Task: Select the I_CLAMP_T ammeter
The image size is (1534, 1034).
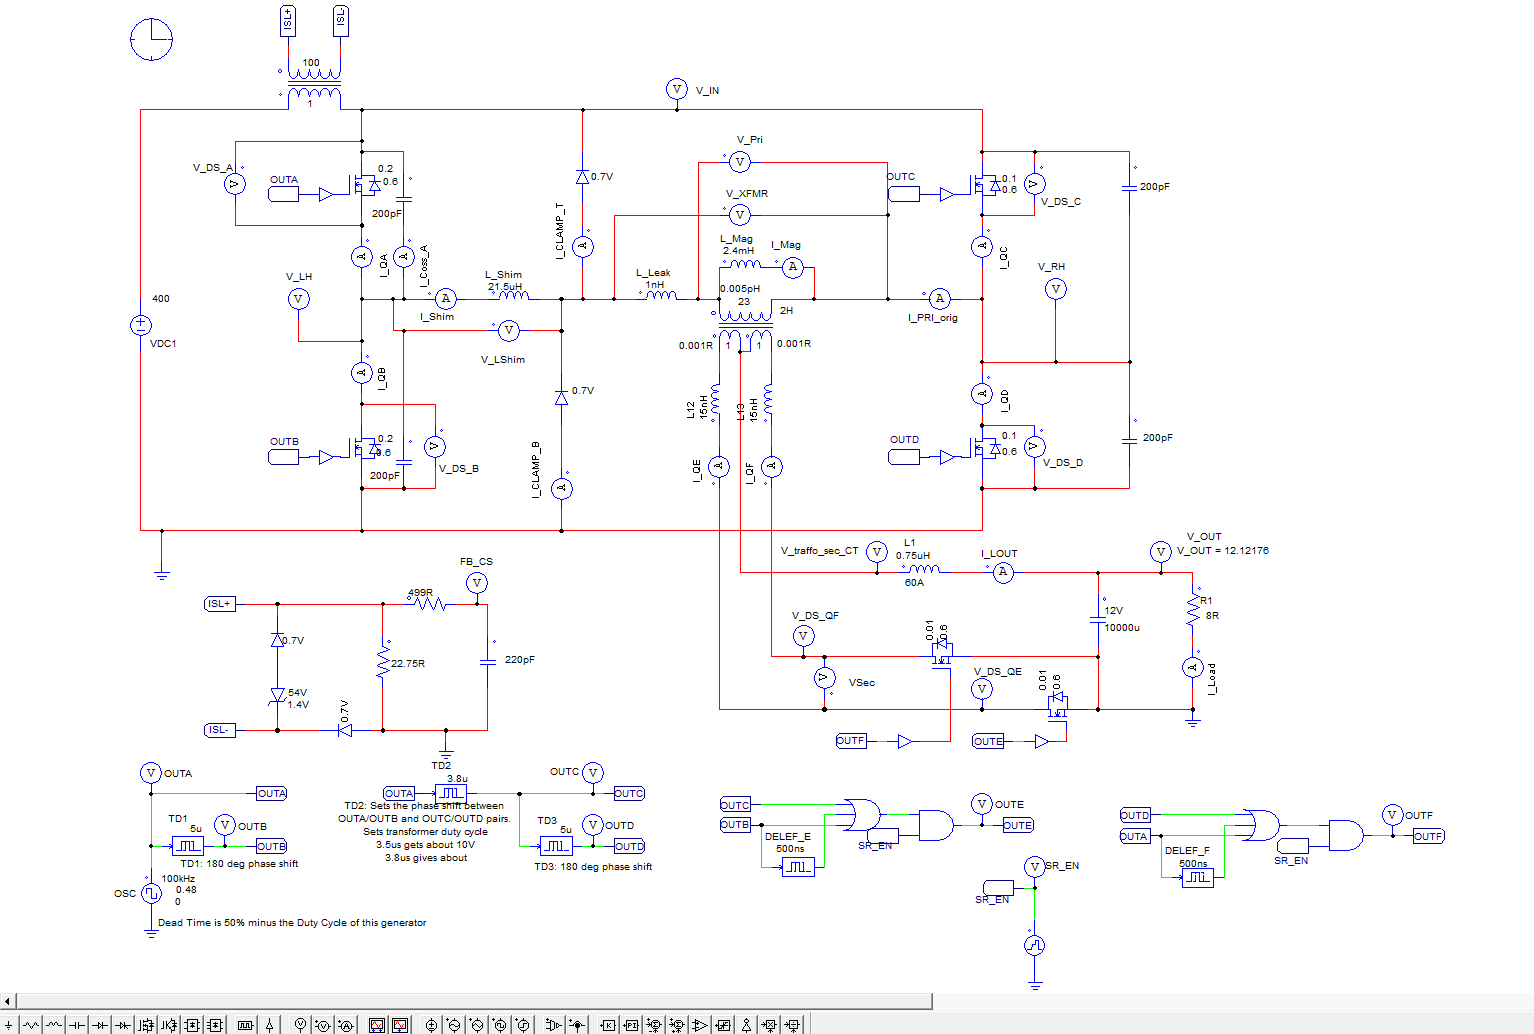Action: click(583, 246)
